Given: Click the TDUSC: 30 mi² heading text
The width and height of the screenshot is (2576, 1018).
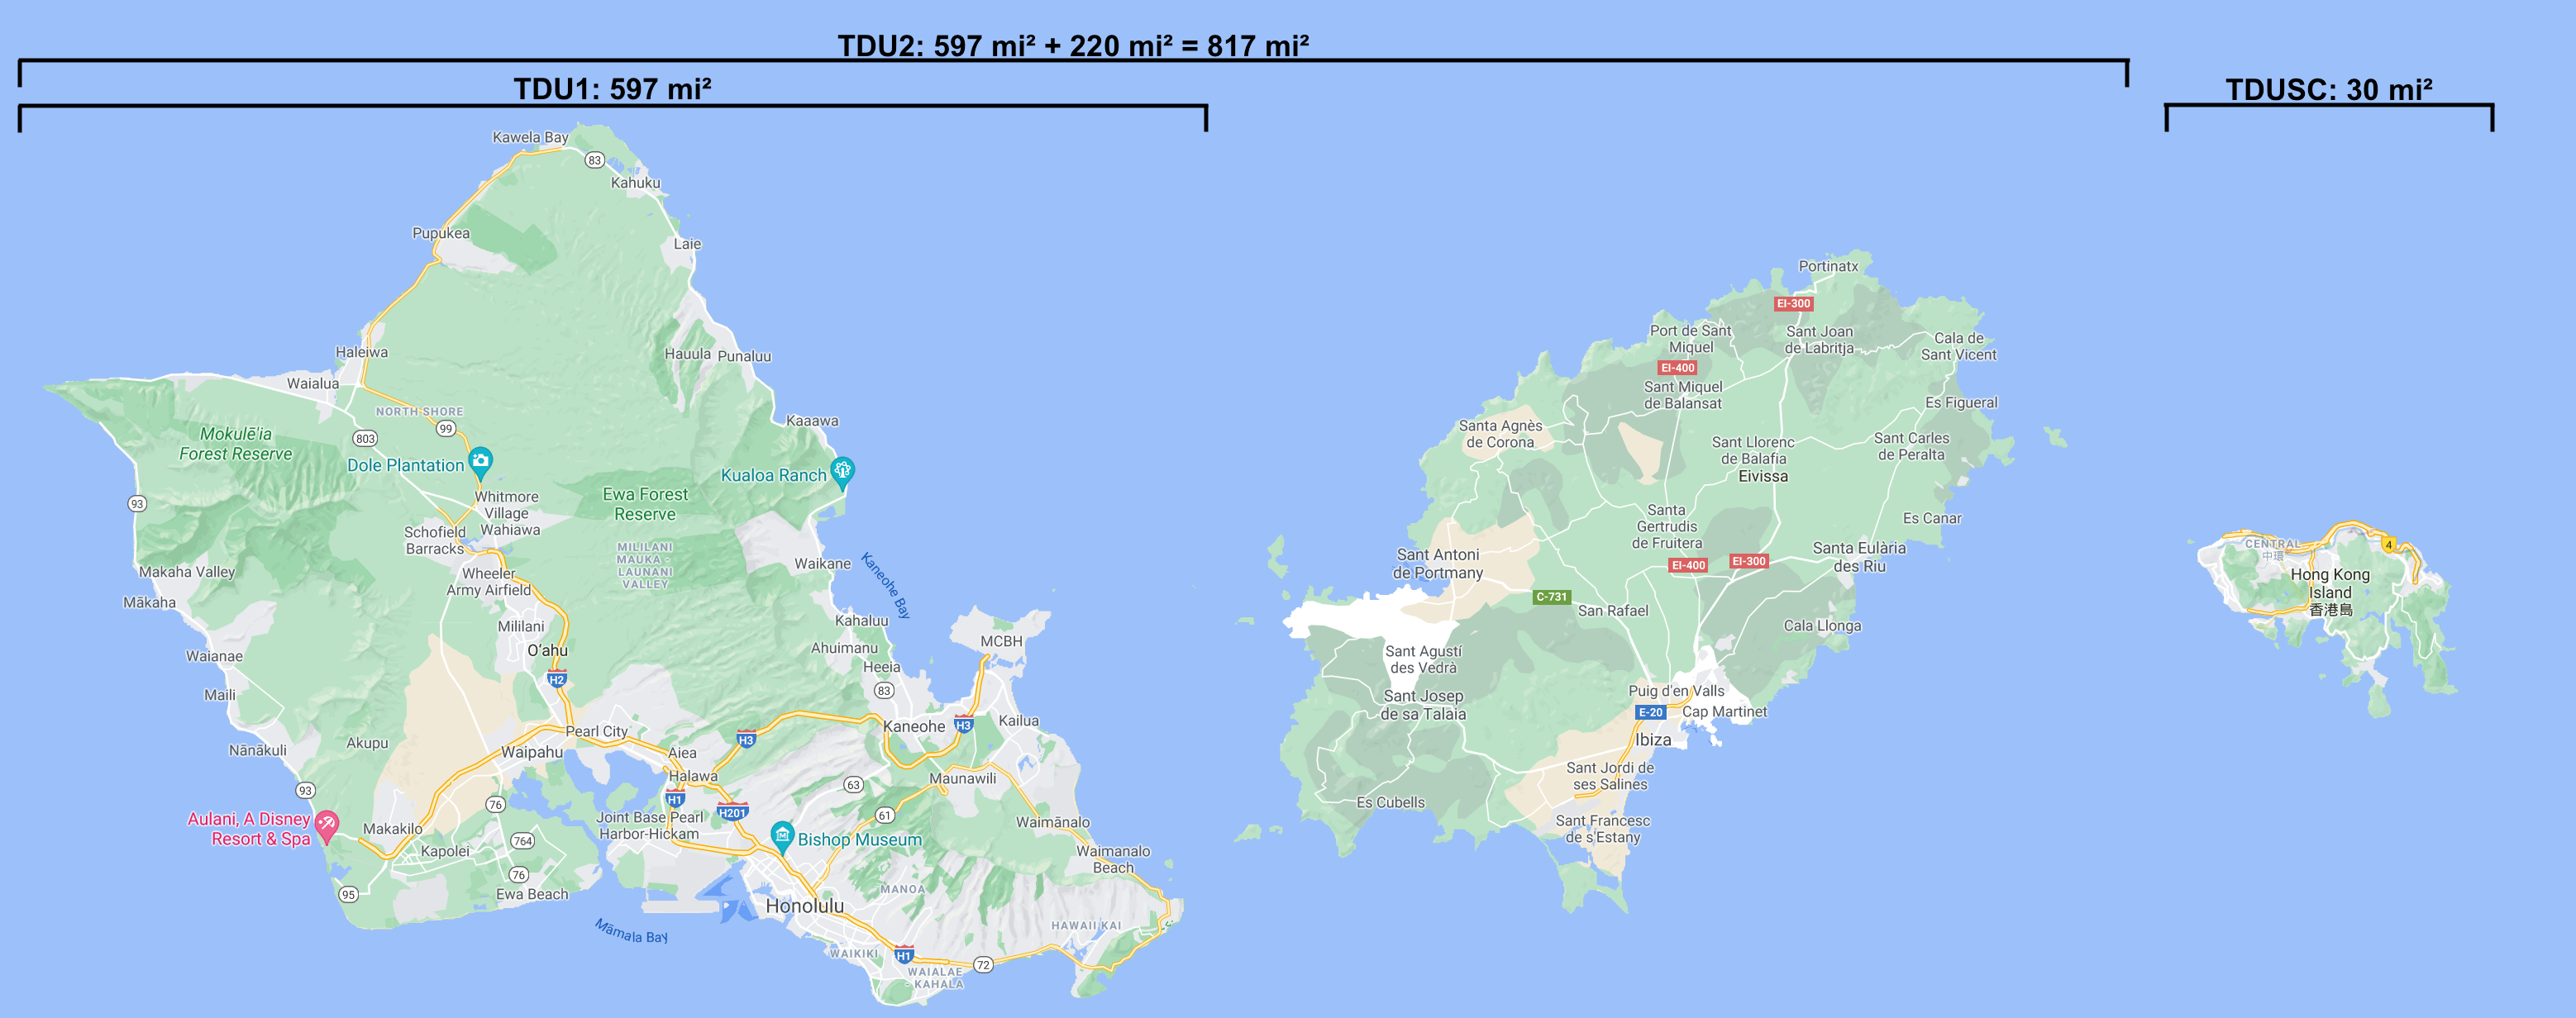Looking at the screenshot, I should 2328,90.
